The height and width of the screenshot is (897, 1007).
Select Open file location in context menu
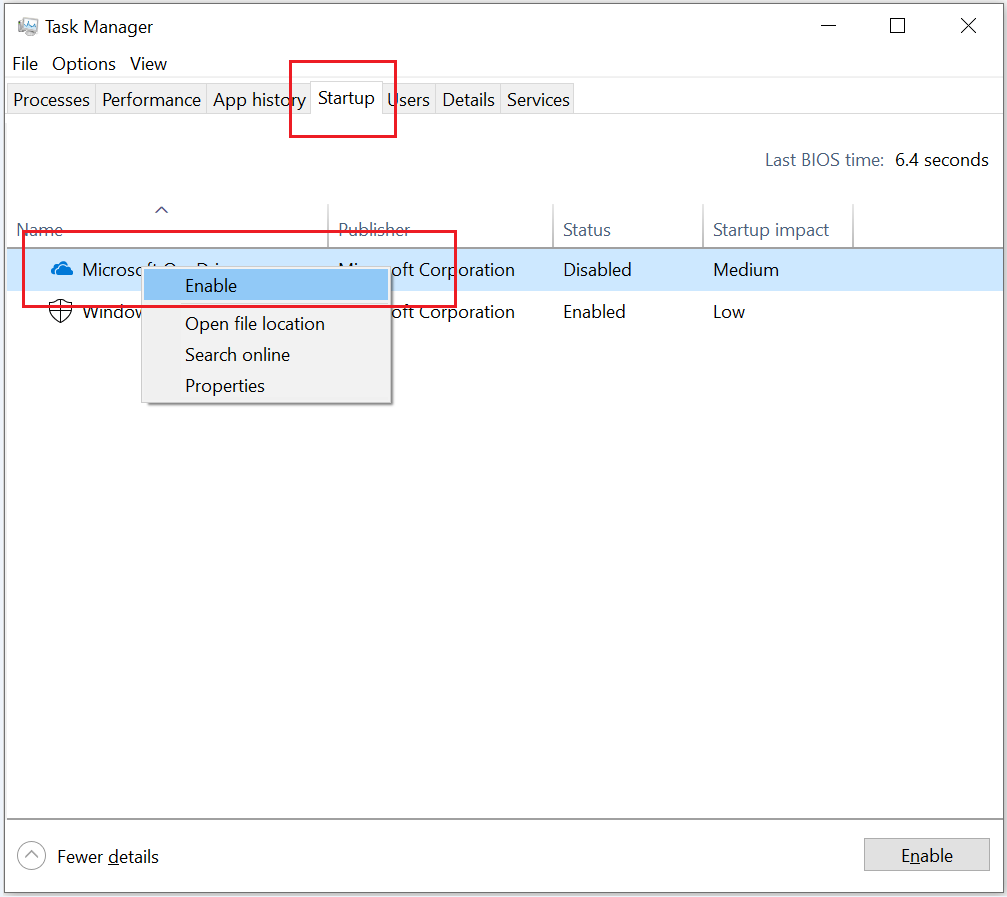click(255, 324)
